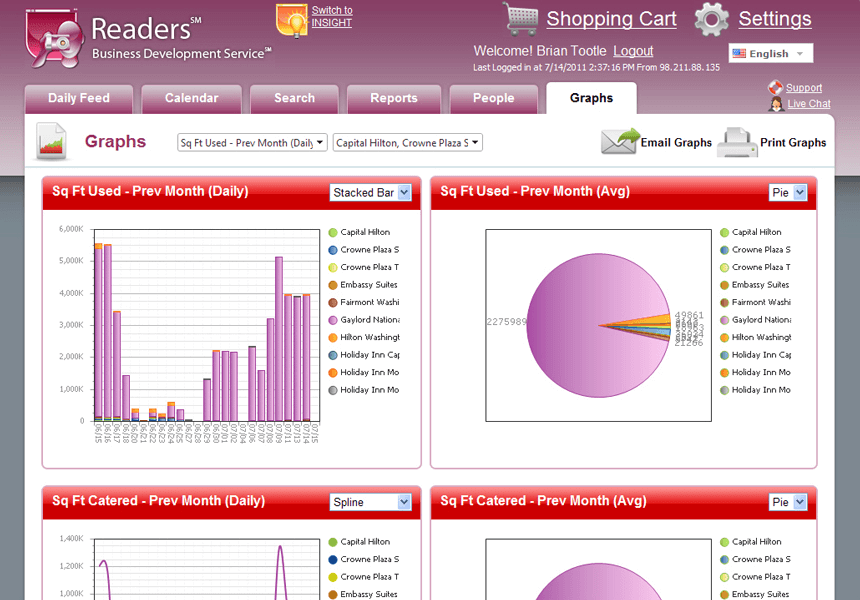The height and width of the screenshot is (600, 860).
Task: Select the Graphs tab
Action: click(x=591, y=98)
